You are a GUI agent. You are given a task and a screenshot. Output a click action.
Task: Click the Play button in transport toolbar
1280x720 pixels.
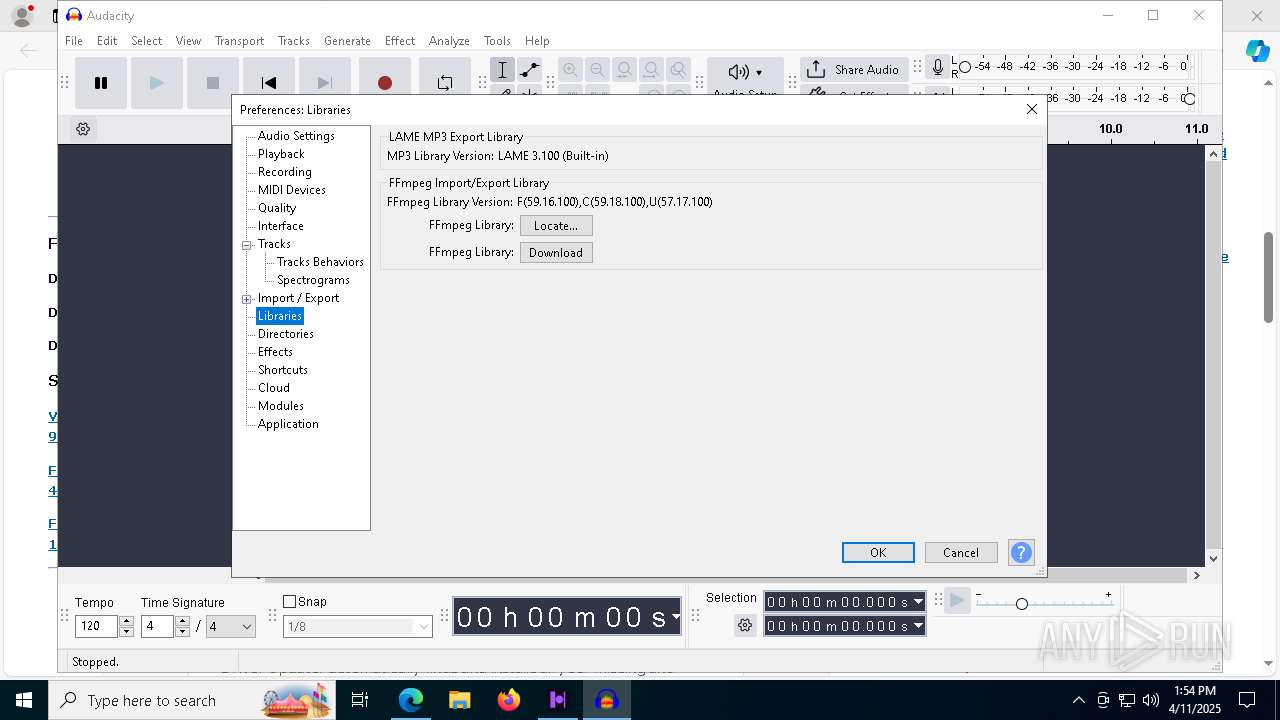pyautogui.click(x=157, y=83)
